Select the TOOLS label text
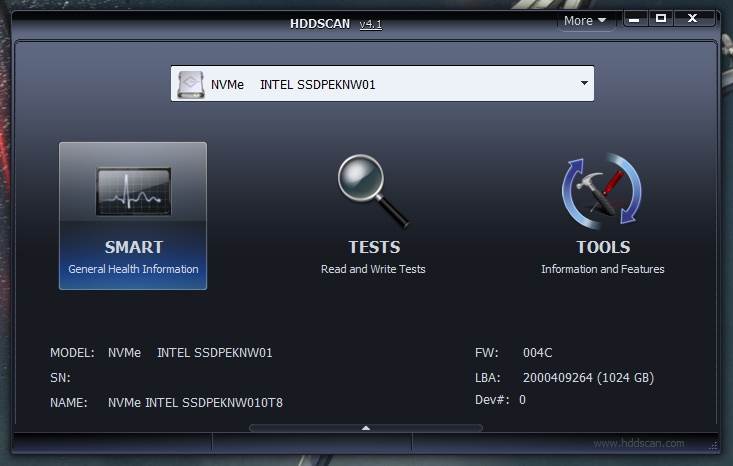Viewport: 733px width, 466px height. tap(602, 247)
